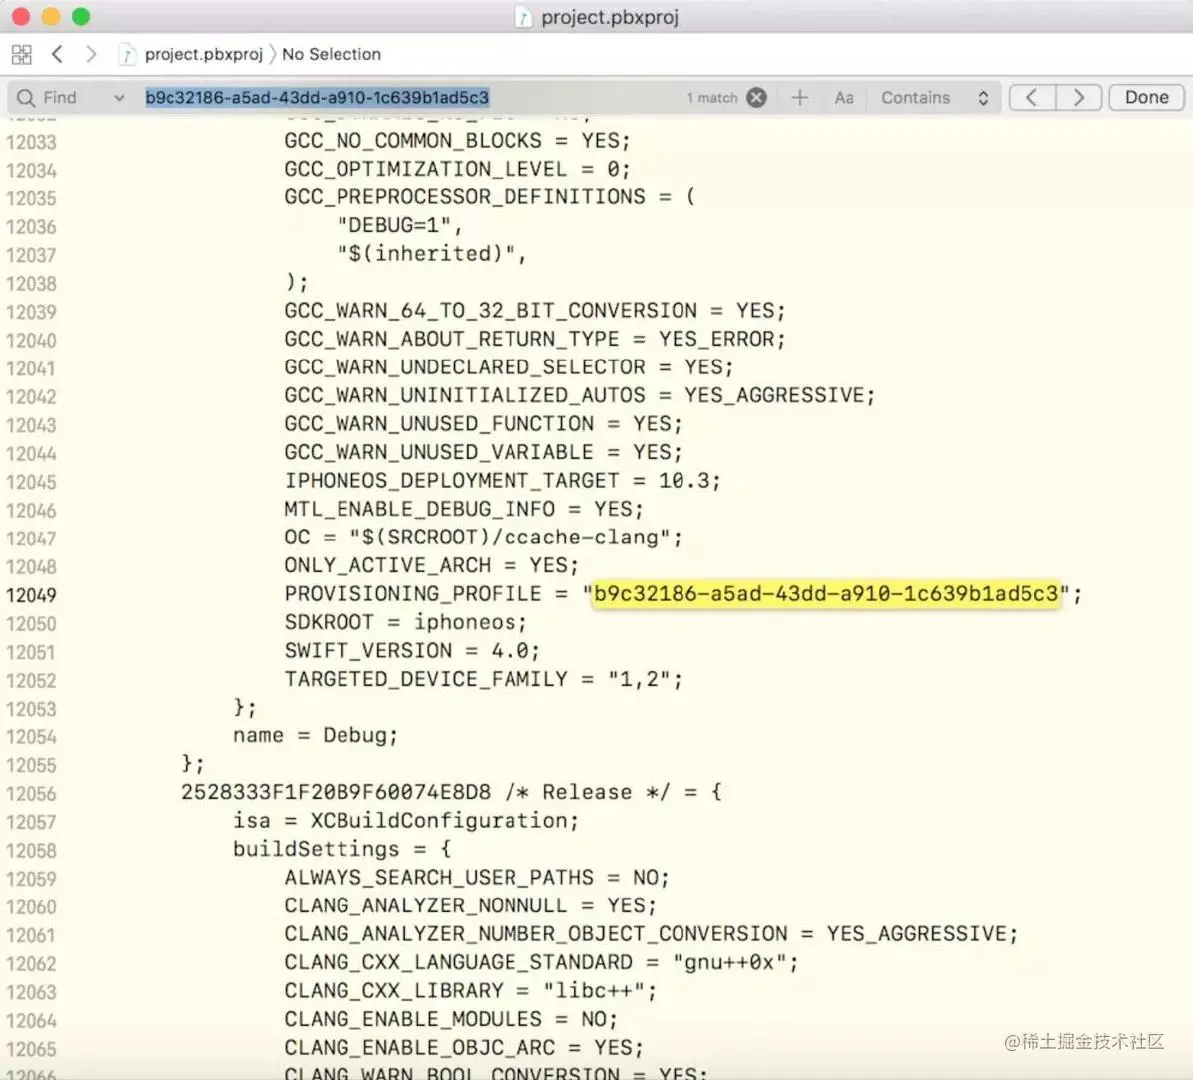The image size is (1193, 1080).
Task: Click the CLANG_ENABLE_MODULES = NO line
Action: coord(451,1019)
